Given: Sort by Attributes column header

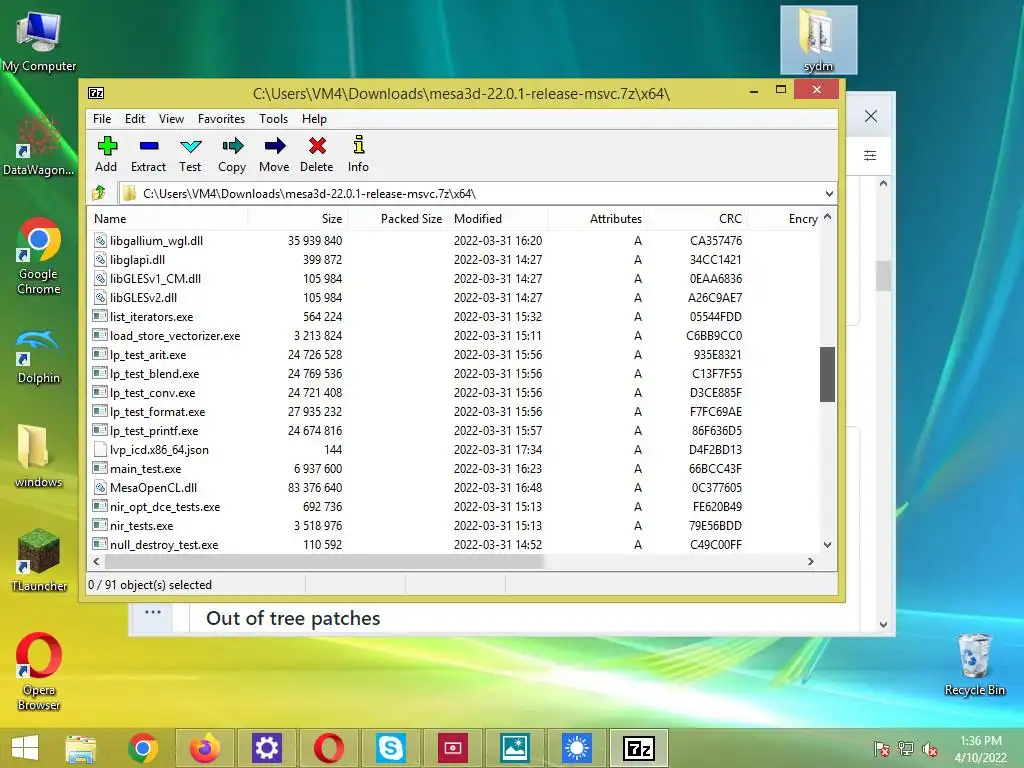Looking at the screenshot, I should click(x=598, y=219).
